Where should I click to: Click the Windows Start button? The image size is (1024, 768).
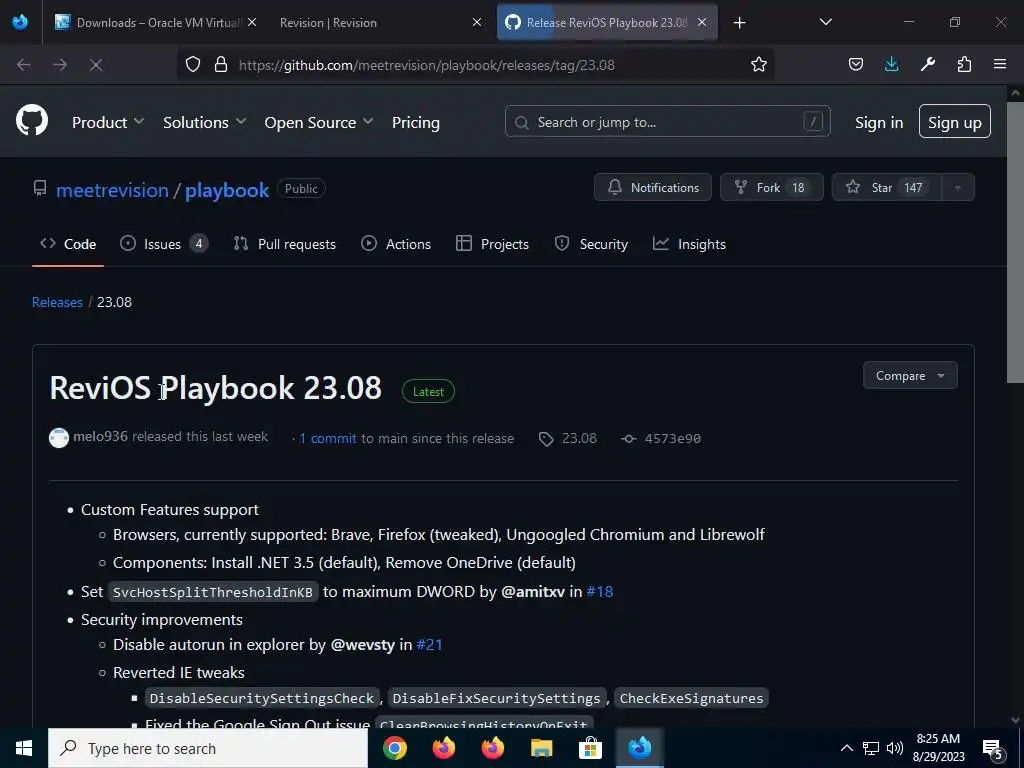[x=24, y=748]
